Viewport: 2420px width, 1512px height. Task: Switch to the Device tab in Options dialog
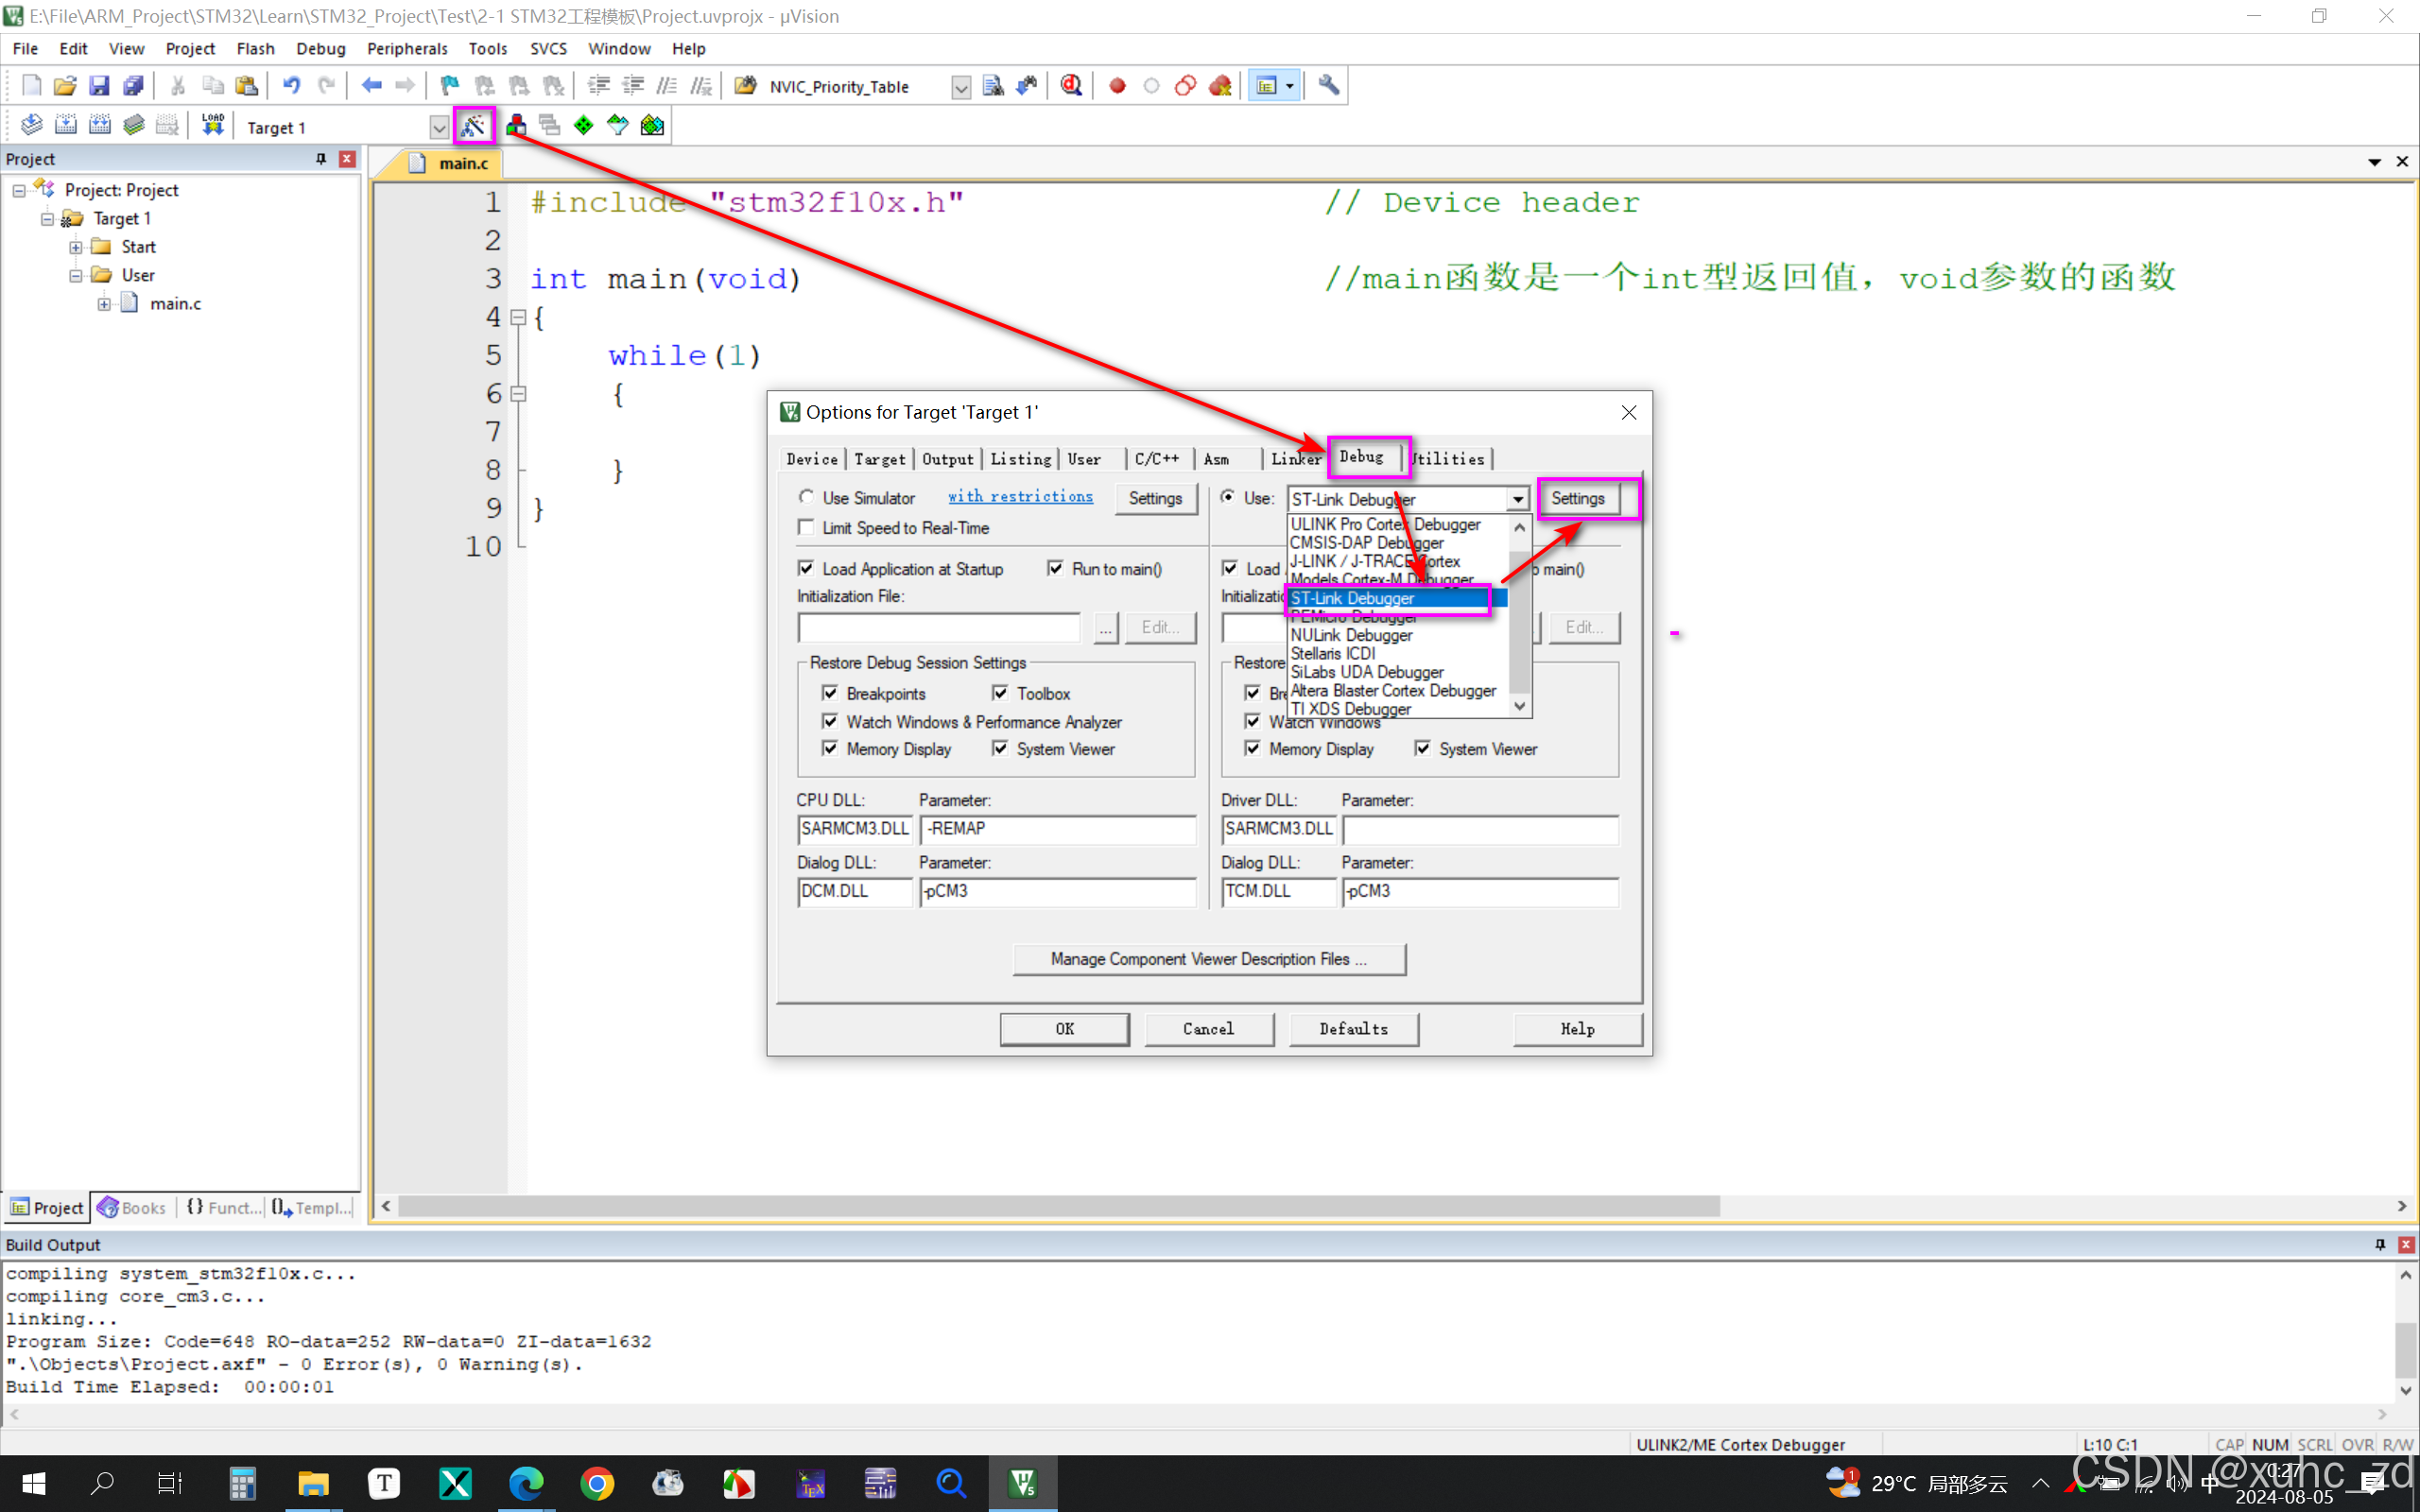[x=811, y=459]
